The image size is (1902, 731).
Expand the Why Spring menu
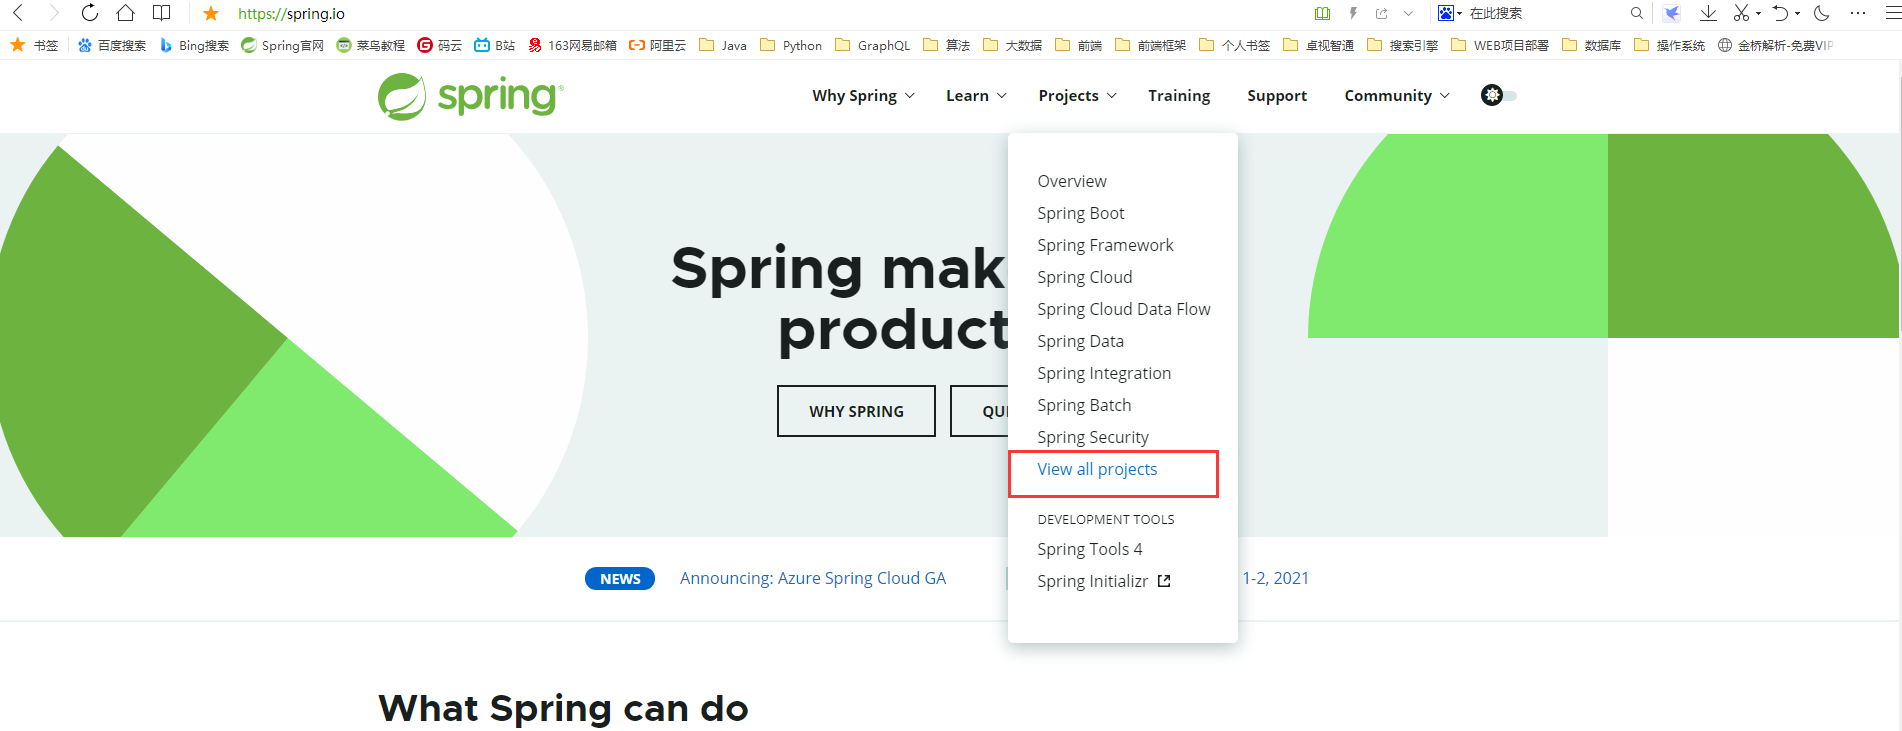(x=863, y=95)
